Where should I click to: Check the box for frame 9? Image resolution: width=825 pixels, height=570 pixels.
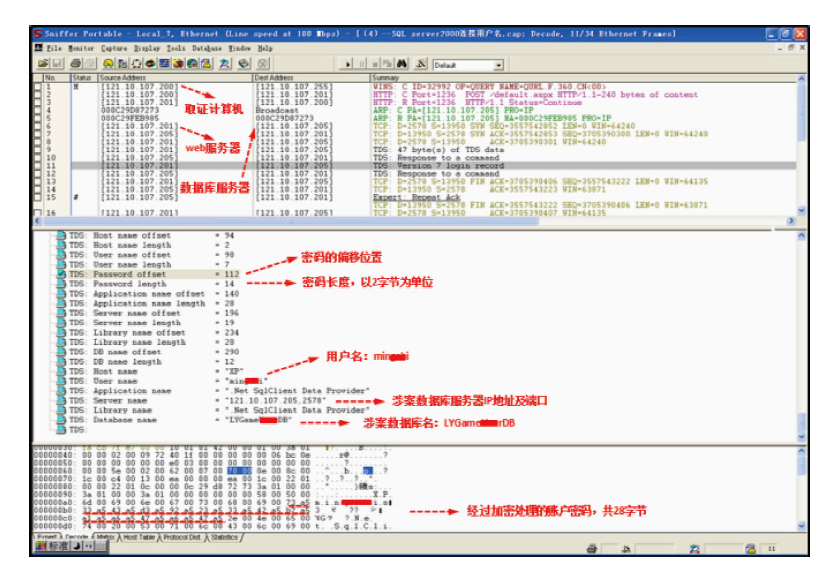[x=38, y=149]
